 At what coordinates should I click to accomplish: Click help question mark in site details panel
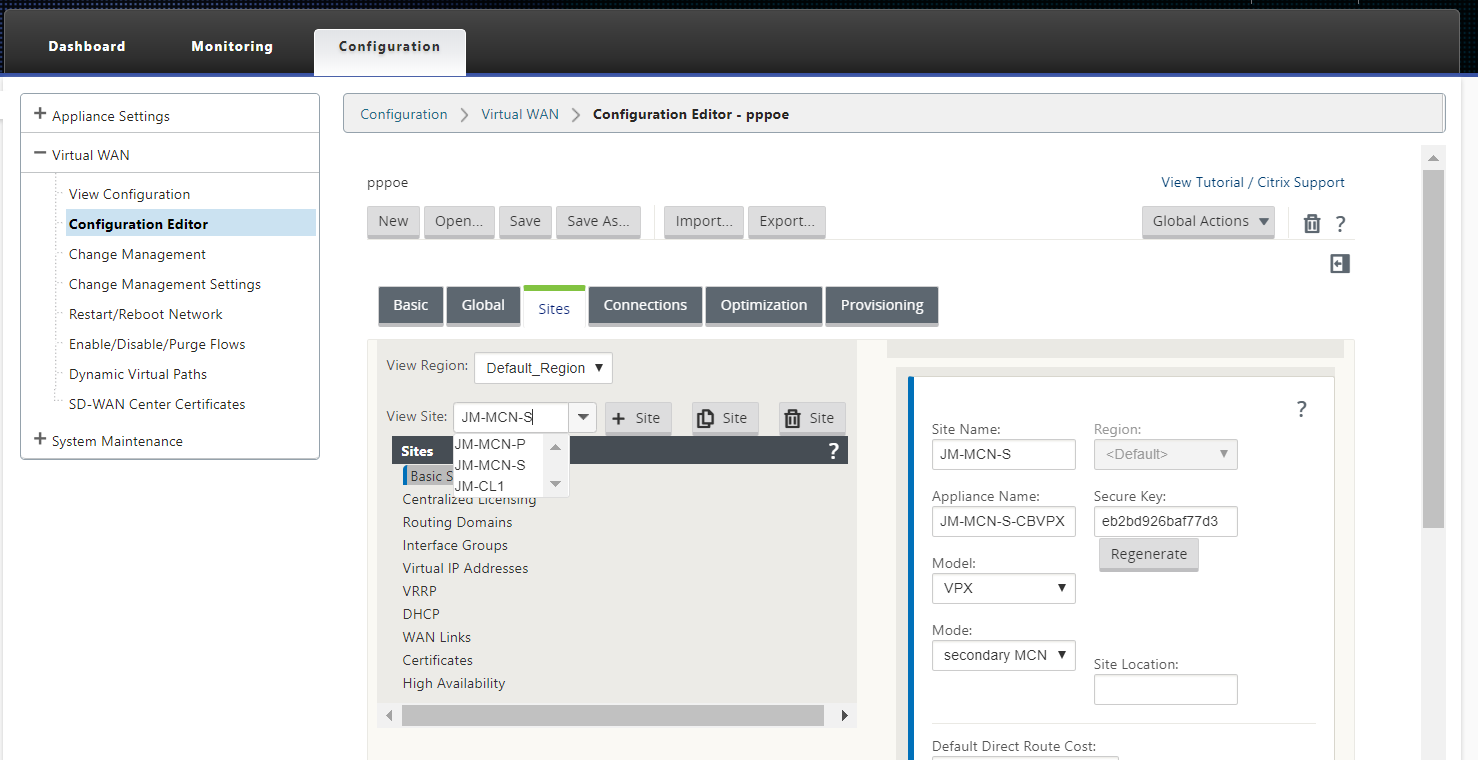pos(1301,409)
